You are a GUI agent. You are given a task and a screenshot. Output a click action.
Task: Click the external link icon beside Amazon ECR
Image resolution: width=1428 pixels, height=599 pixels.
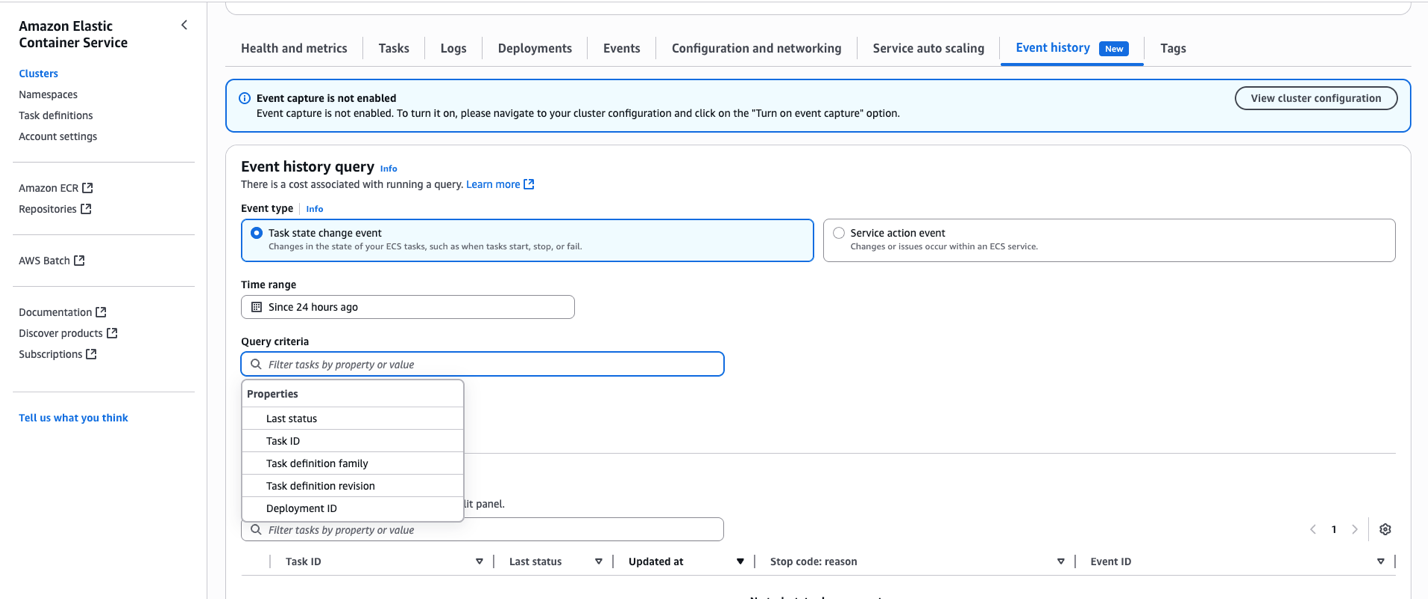88,187
